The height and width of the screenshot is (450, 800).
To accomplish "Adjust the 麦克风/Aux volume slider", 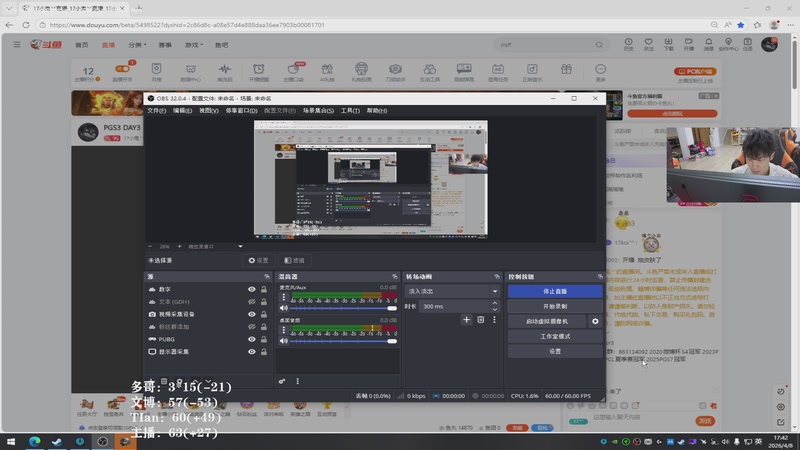I will click(x=343, y=308).
